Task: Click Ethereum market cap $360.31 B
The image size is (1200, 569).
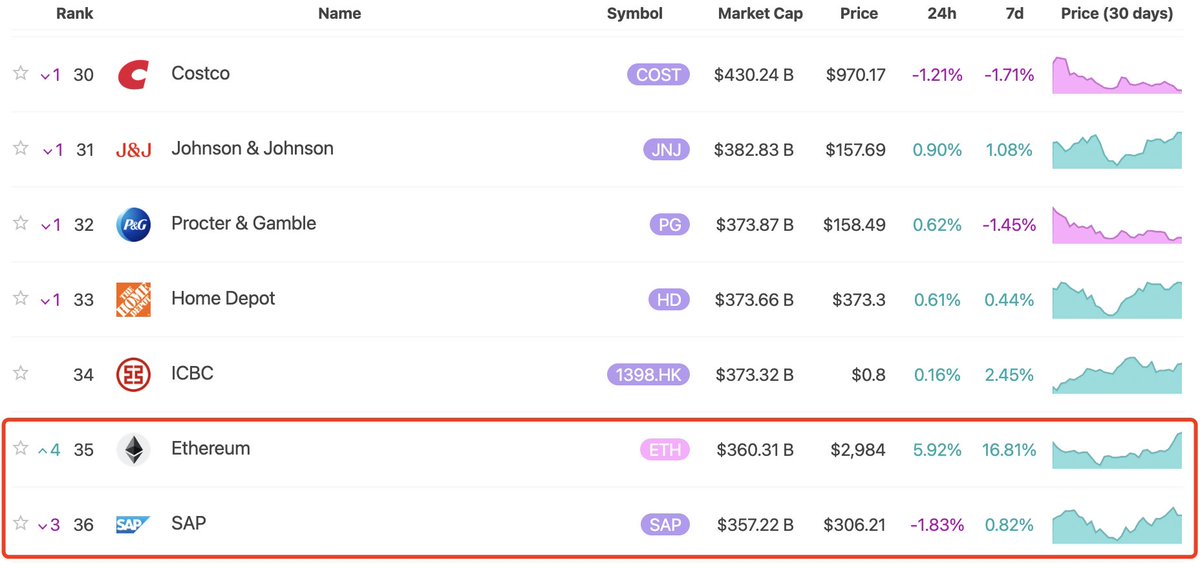Action: 755,450
